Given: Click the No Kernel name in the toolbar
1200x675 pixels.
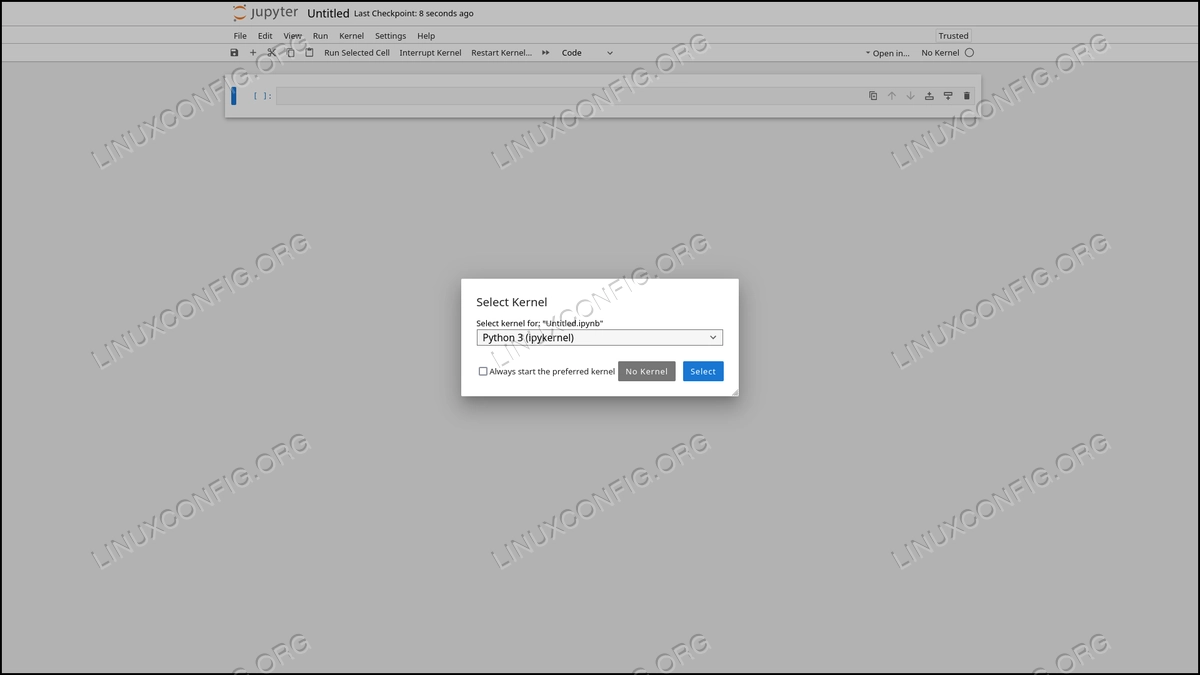Looking at the screenshot, I should (x=940, y=53).
